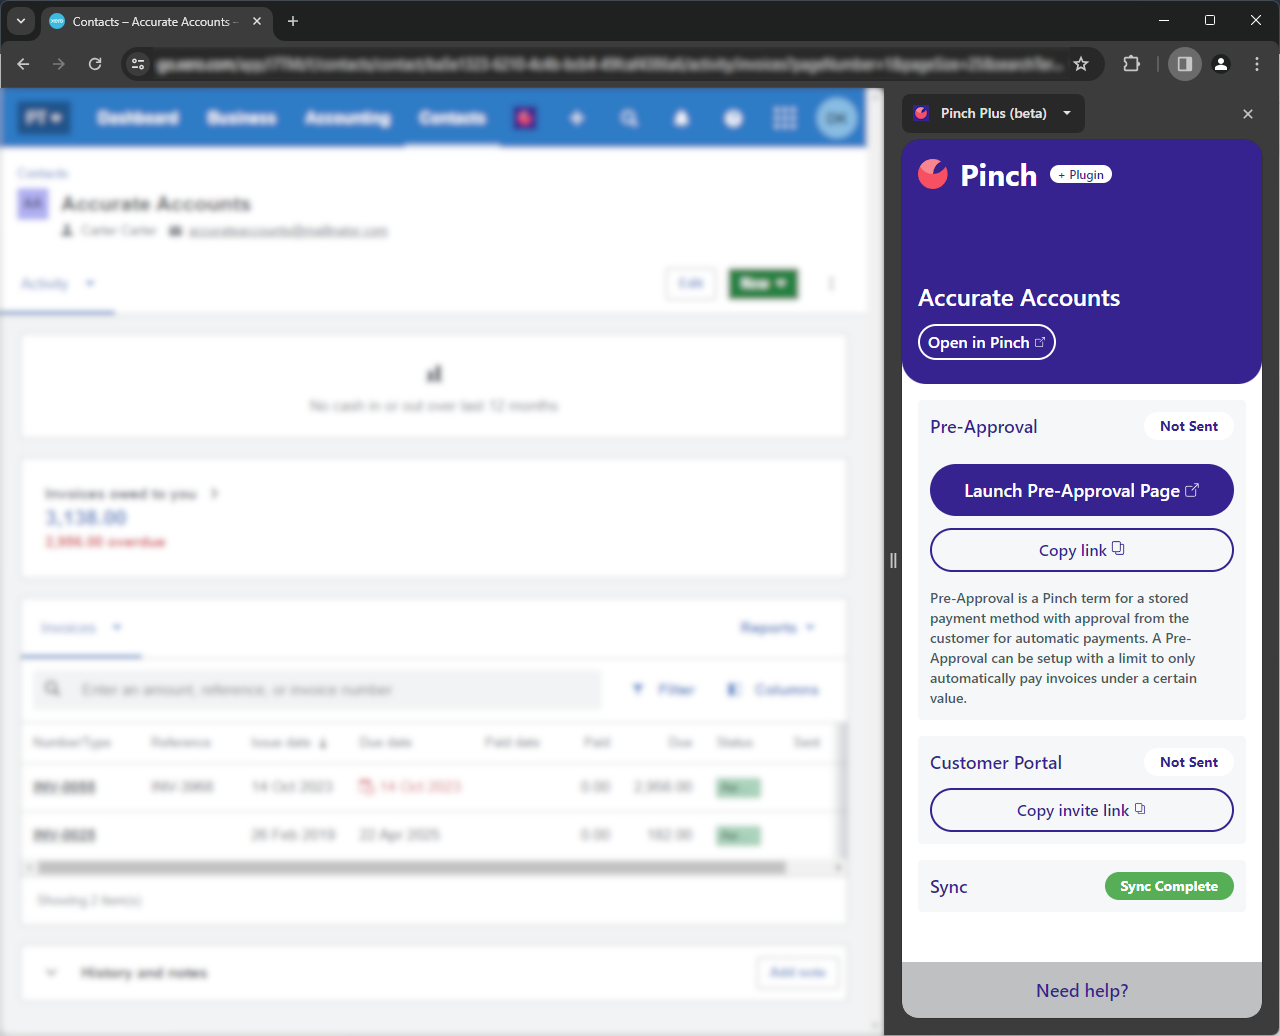Viewport: 1280px width, 1036px height.
Task: Open the global search magnifier icon
Action: (629, 118)
